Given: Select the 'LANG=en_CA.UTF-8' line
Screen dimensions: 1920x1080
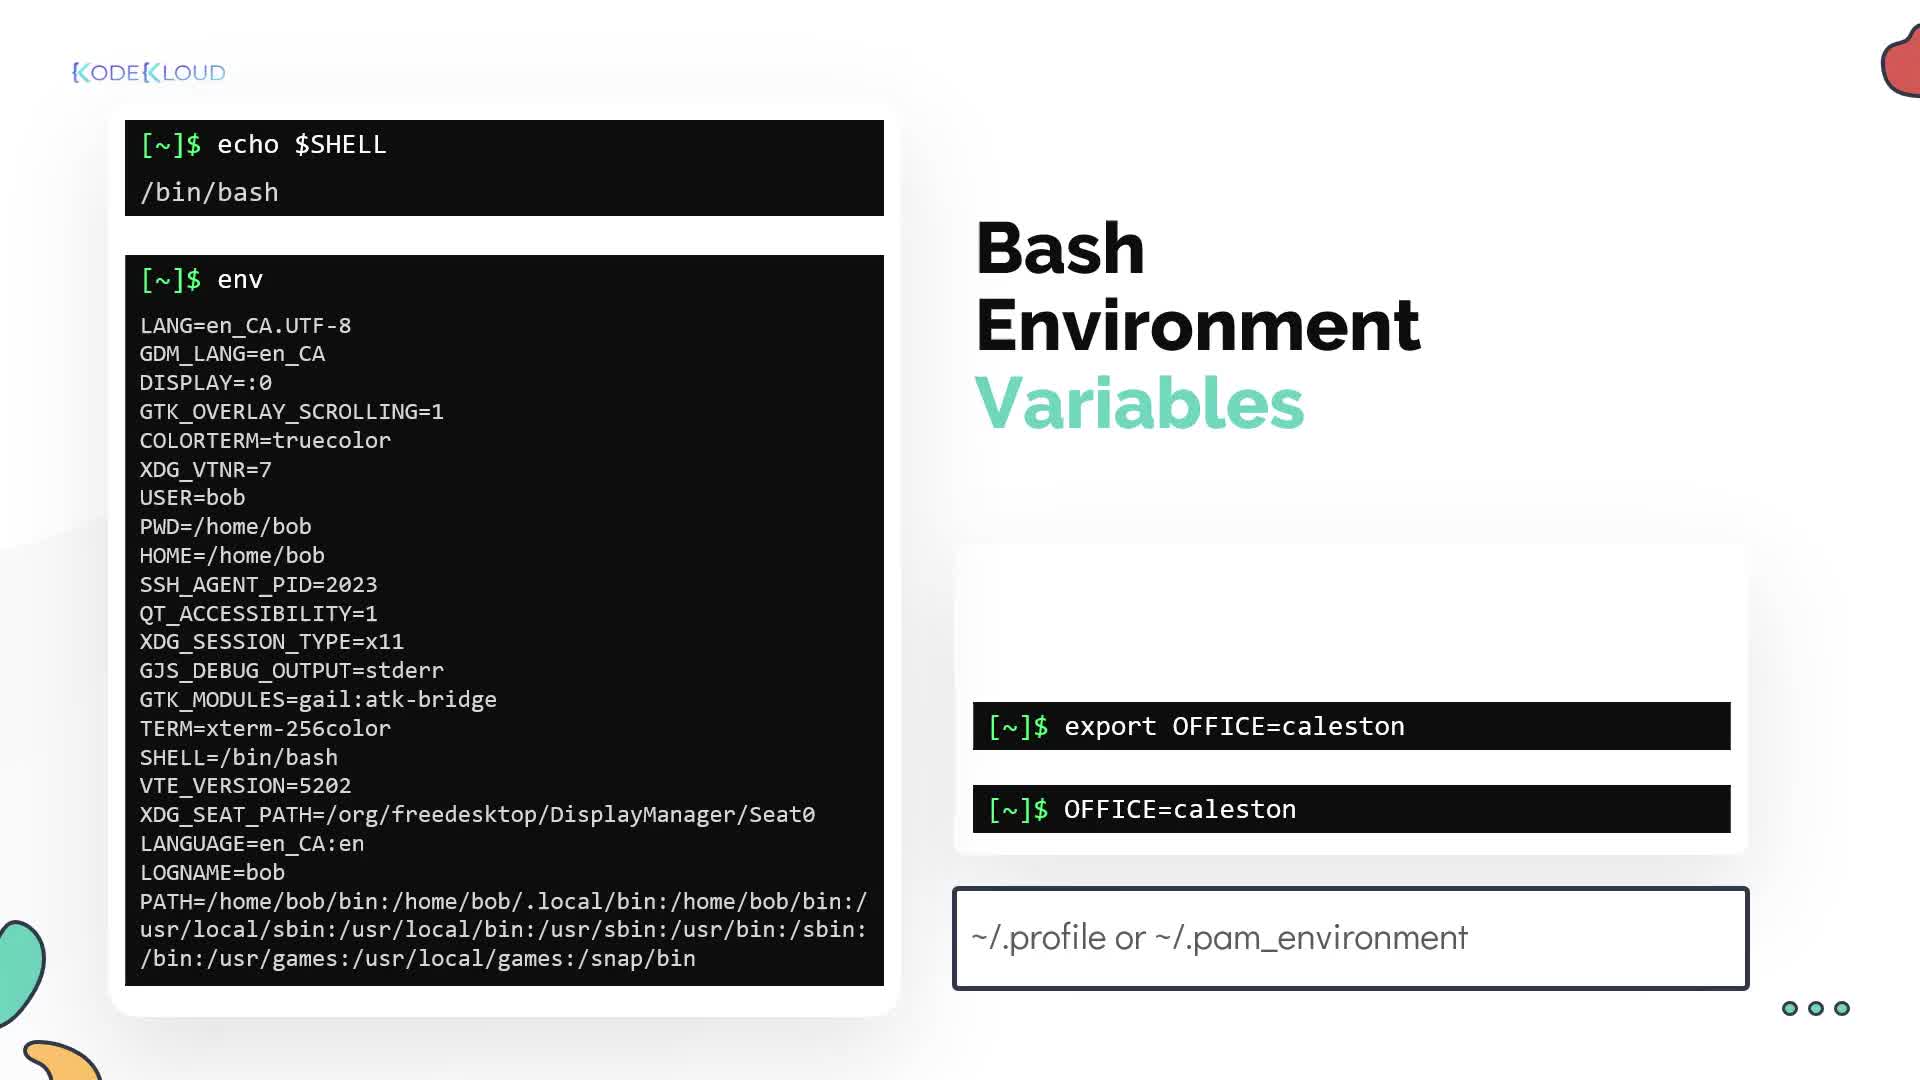Looking at the screenshot, I should click(x=245, y=326).
